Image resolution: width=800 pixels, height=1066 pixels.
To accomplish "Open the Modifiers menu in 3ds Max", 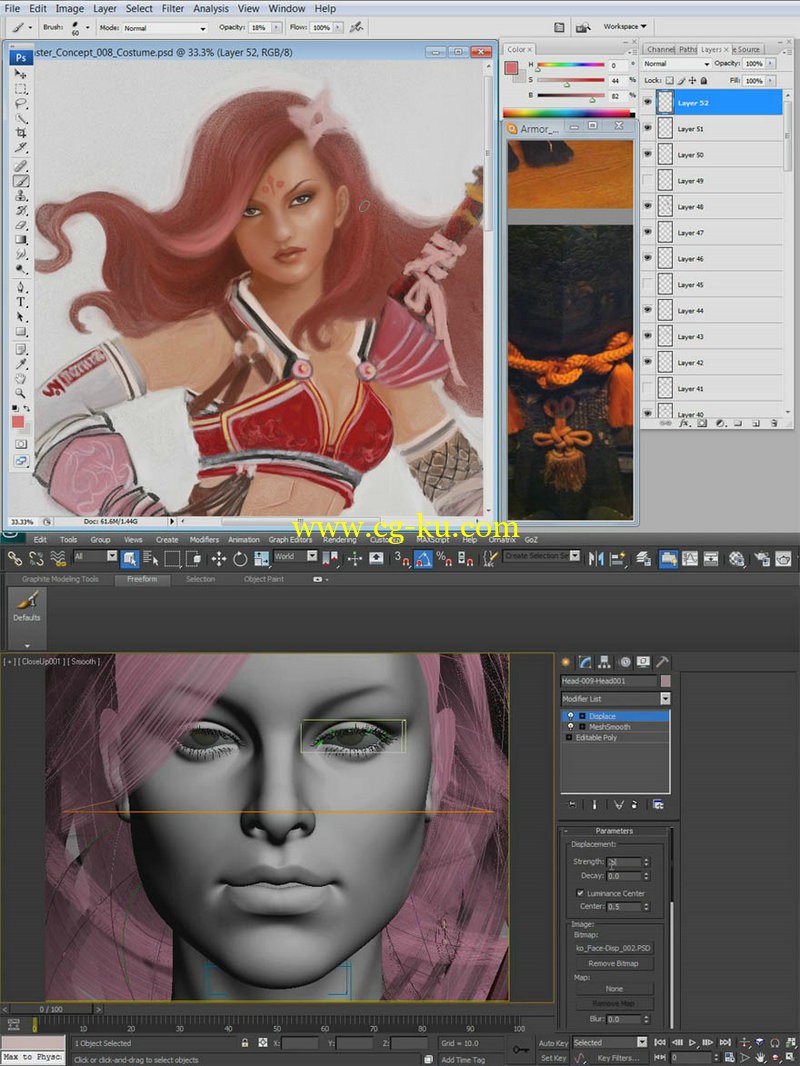I will click(x=204, y=539).
